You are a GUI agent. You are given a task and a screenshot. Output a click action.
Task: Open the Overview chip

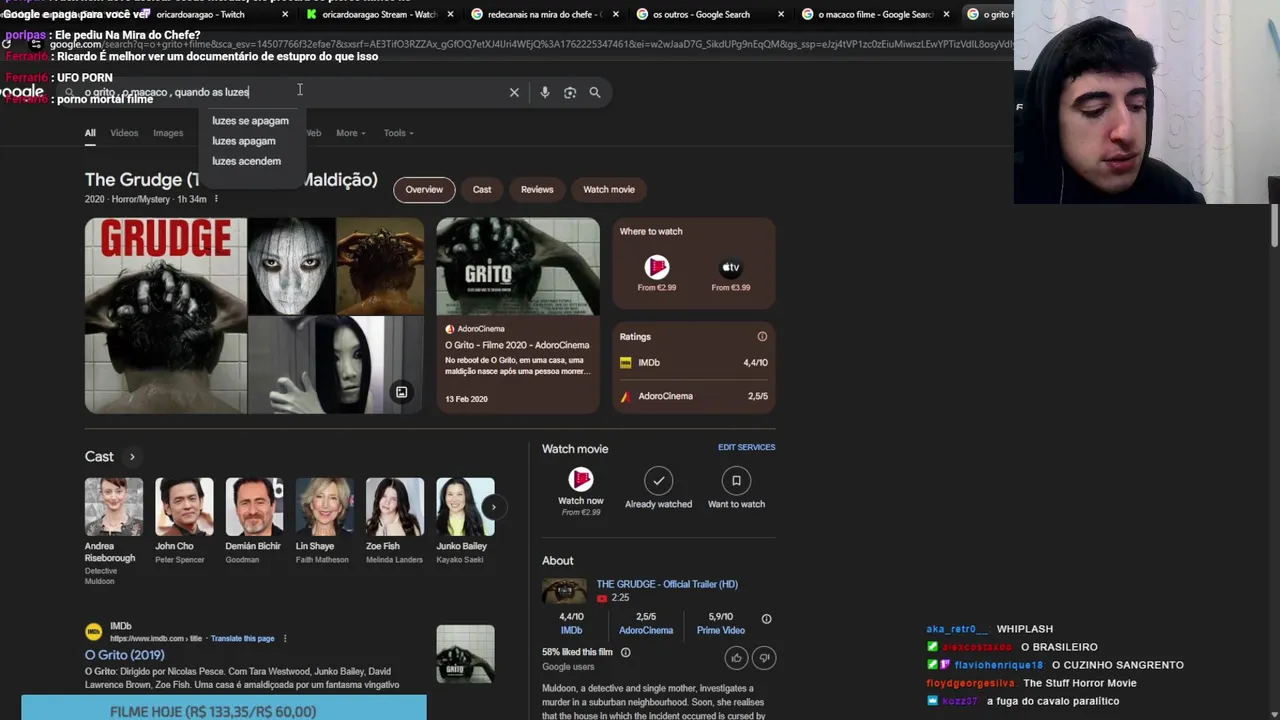(x=424, y=189)
